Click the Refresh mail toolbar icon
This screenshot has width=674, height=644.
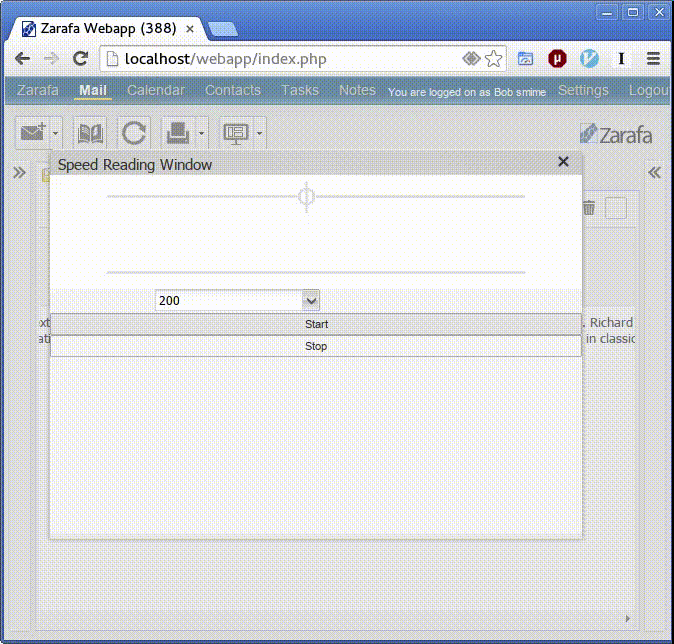pos(134,133)
